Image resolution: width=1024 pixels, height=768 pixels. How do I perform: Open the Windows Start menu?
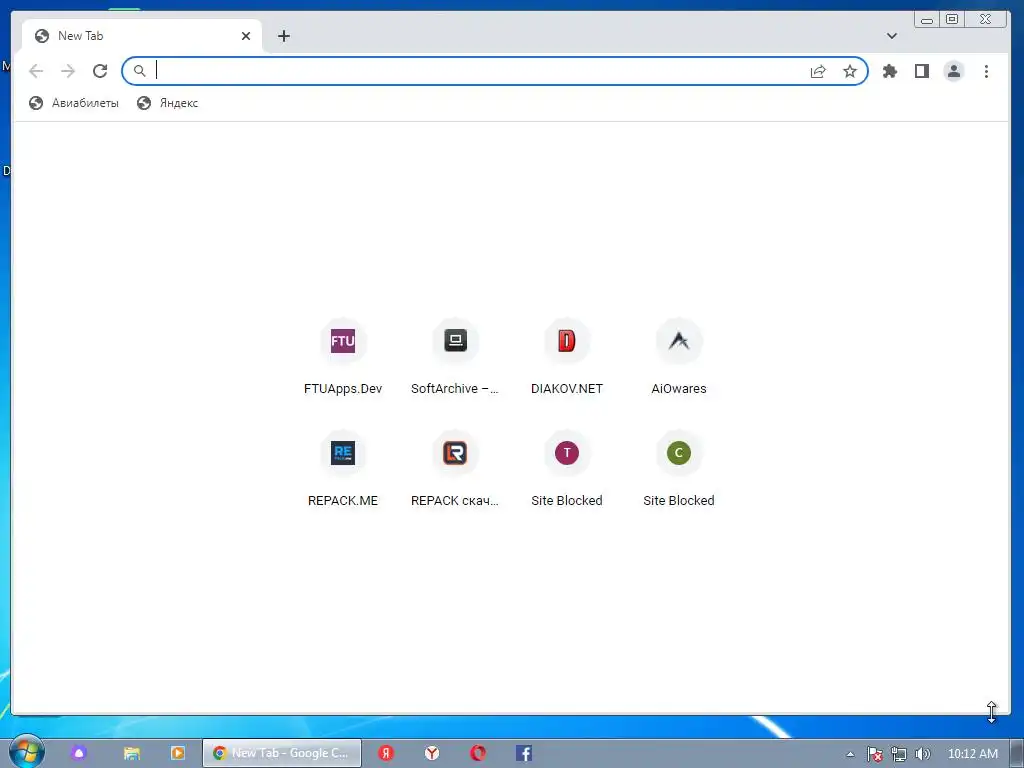tap(27, 752)
